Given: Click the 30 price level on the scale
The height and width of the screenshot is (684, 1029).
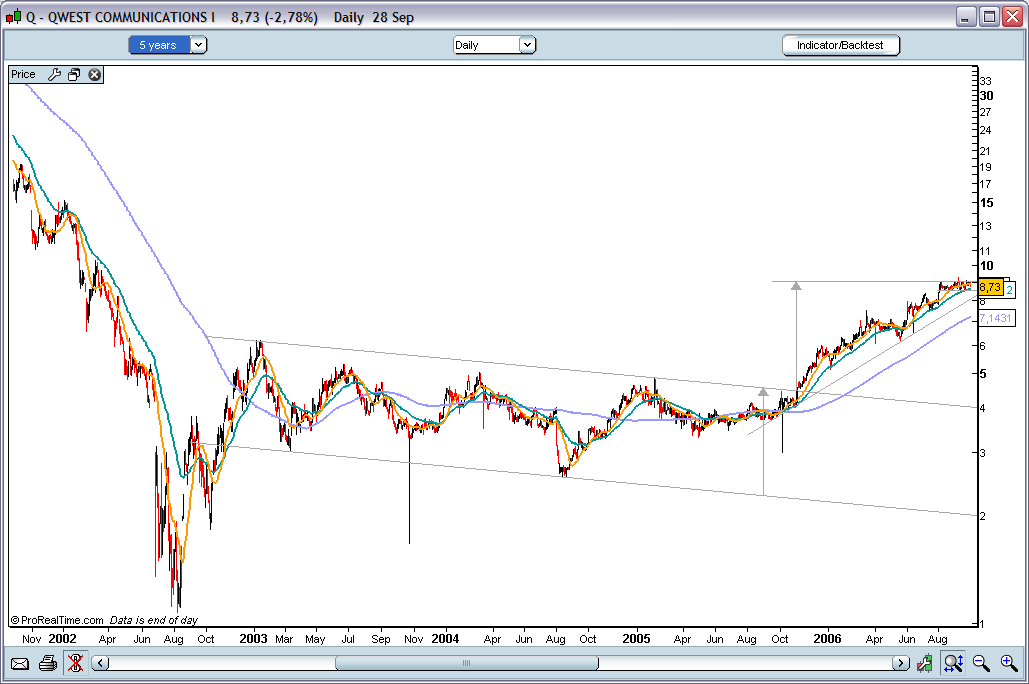Looking at the screenshot, I should (x=986, y=95).
